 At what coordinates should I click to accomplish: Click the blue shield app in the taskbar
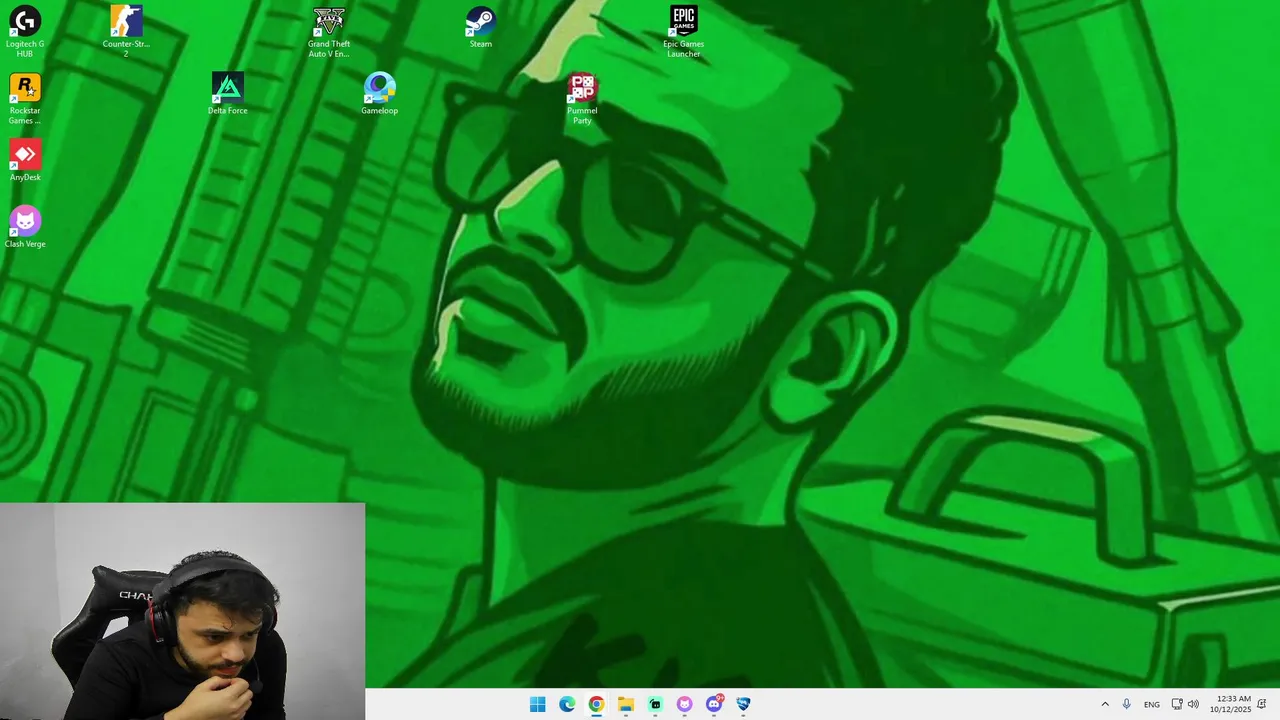pos(743,704)
